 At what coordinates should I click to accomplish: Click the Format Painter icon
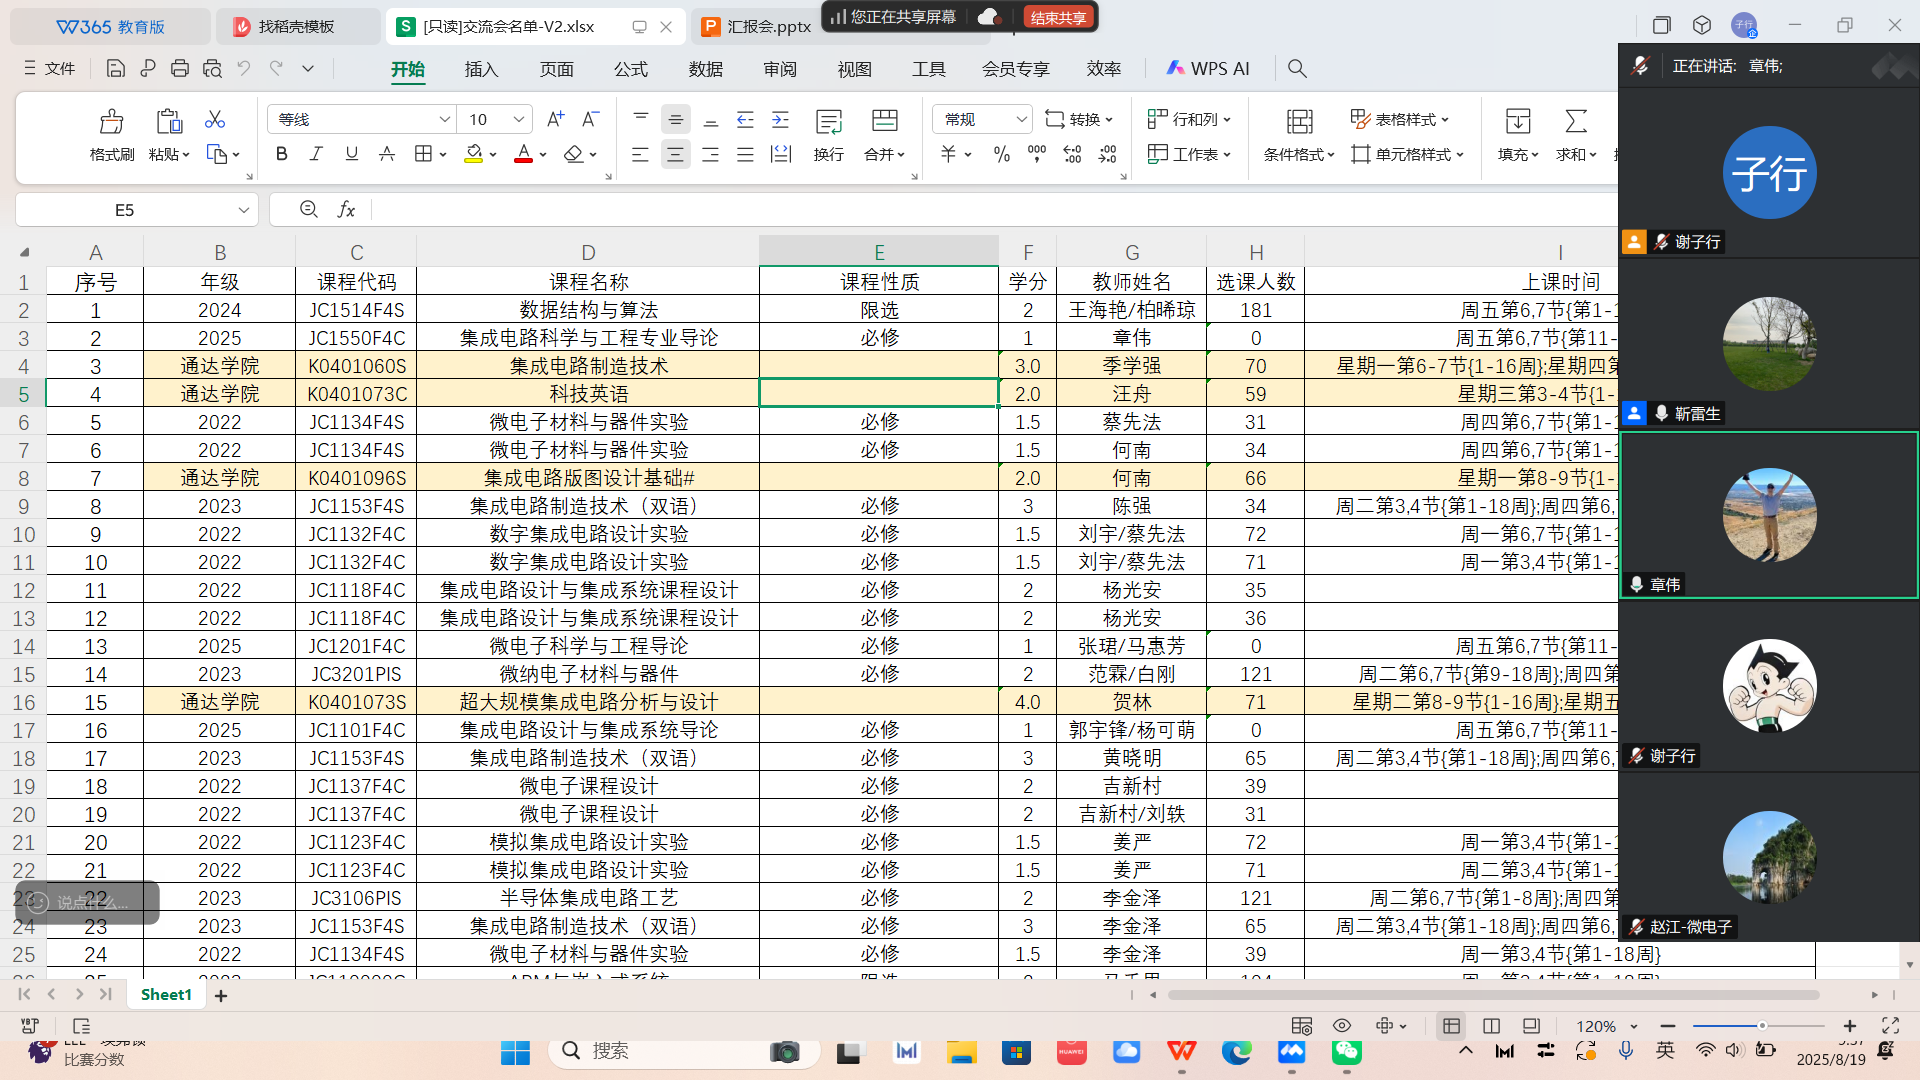[111, 122]
